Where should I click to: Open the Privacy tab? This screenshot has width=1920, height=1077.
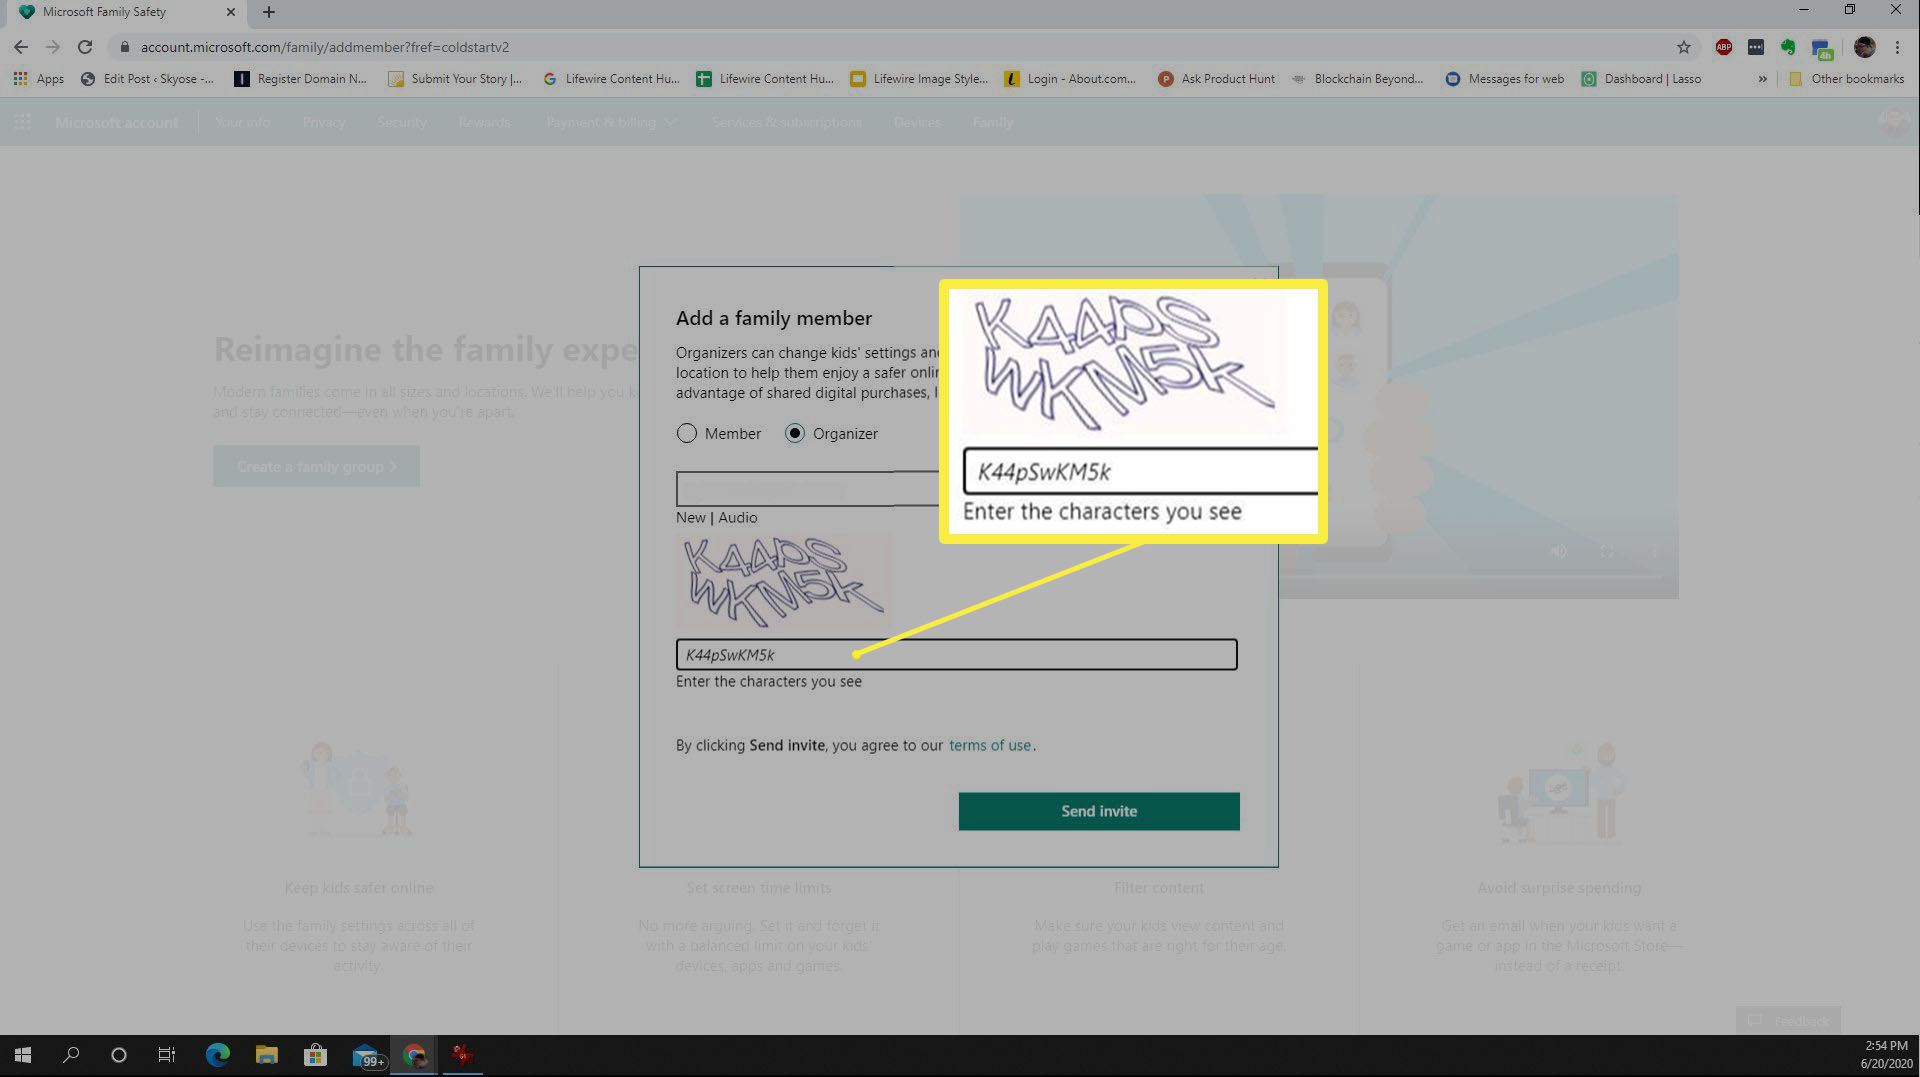pyautogui.click(x=323, y=122)
